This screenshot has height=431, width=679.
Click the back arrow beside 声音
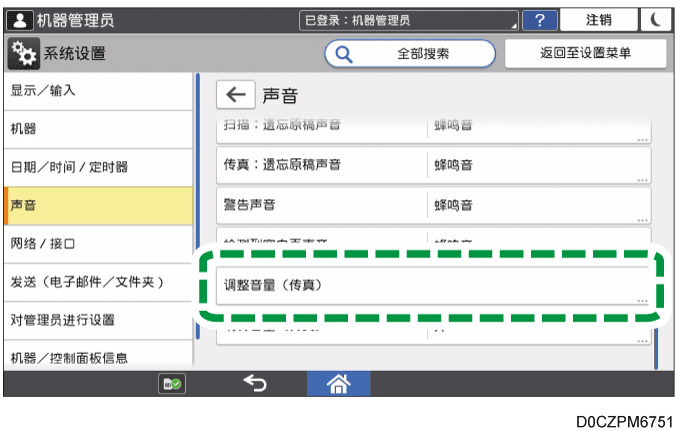(235, 95)
